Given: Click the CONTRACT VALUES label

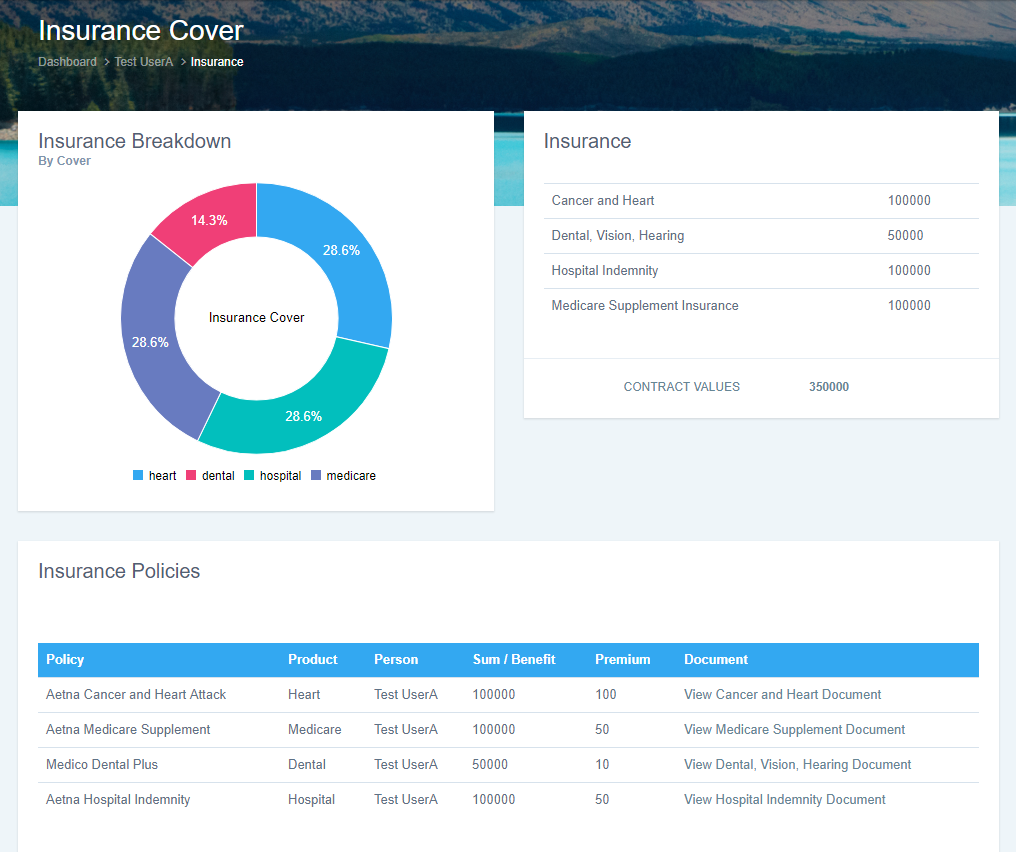Looking at the screenshot, I should [682, 387].
